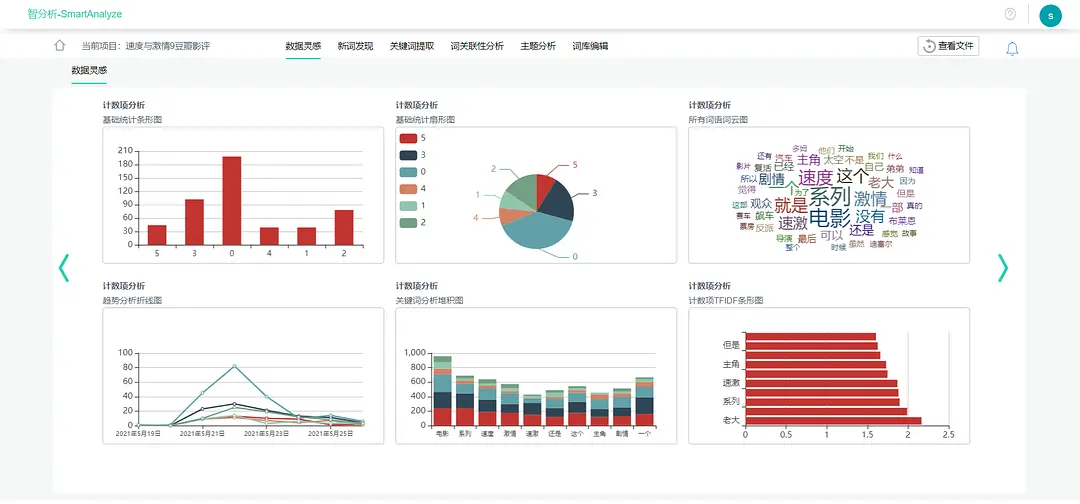
Task: Show previous charts with left arrow
Action: point(64,268)
